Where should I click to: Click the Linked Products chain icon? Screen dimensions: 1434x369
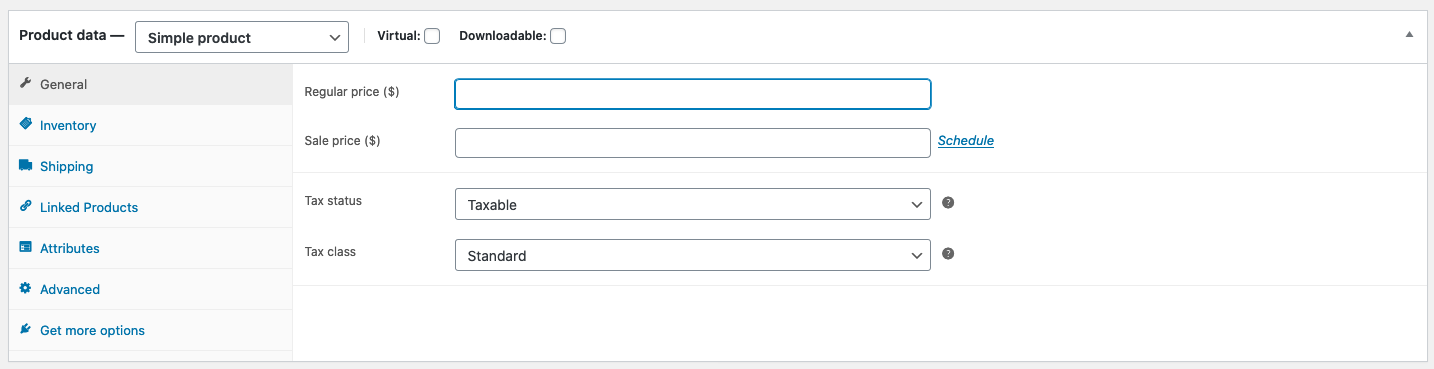[x=26, y=207]
